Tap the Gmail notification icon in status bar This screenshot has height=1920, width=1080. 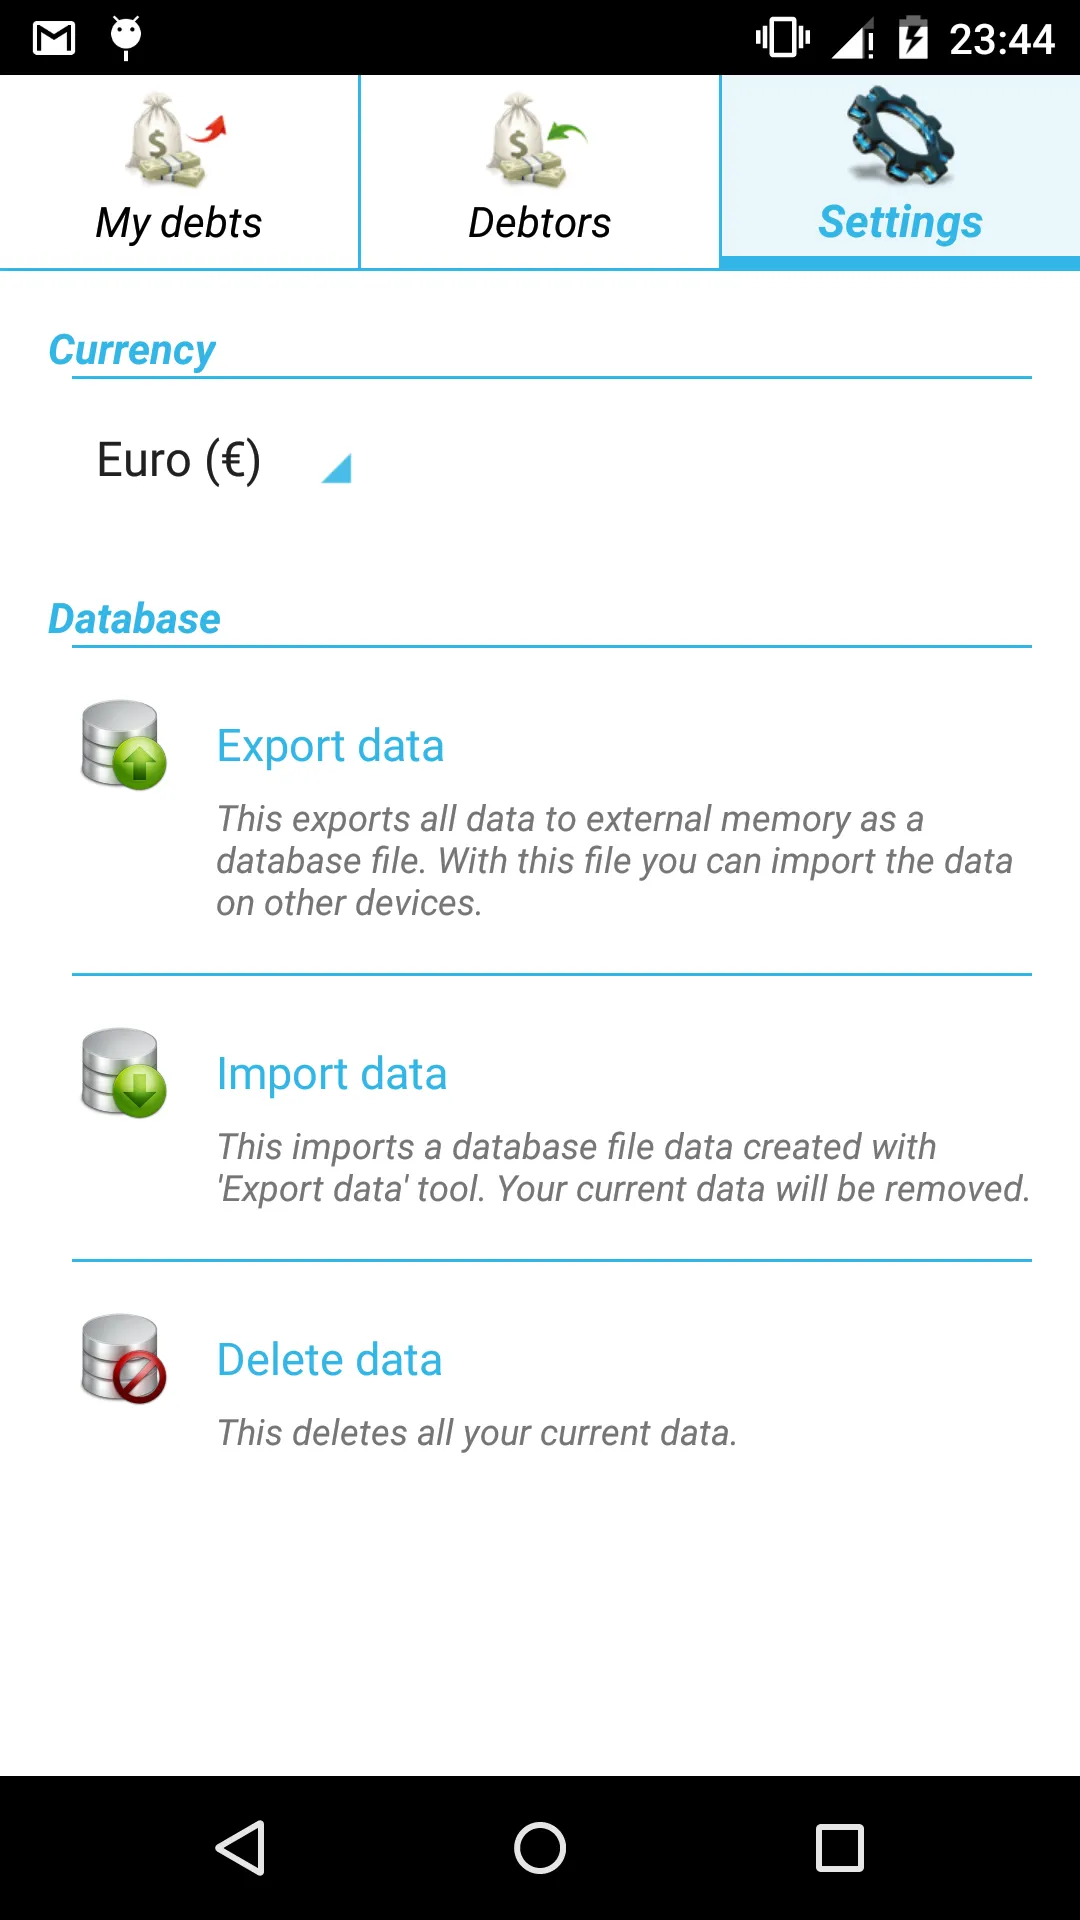coord(54,38)
